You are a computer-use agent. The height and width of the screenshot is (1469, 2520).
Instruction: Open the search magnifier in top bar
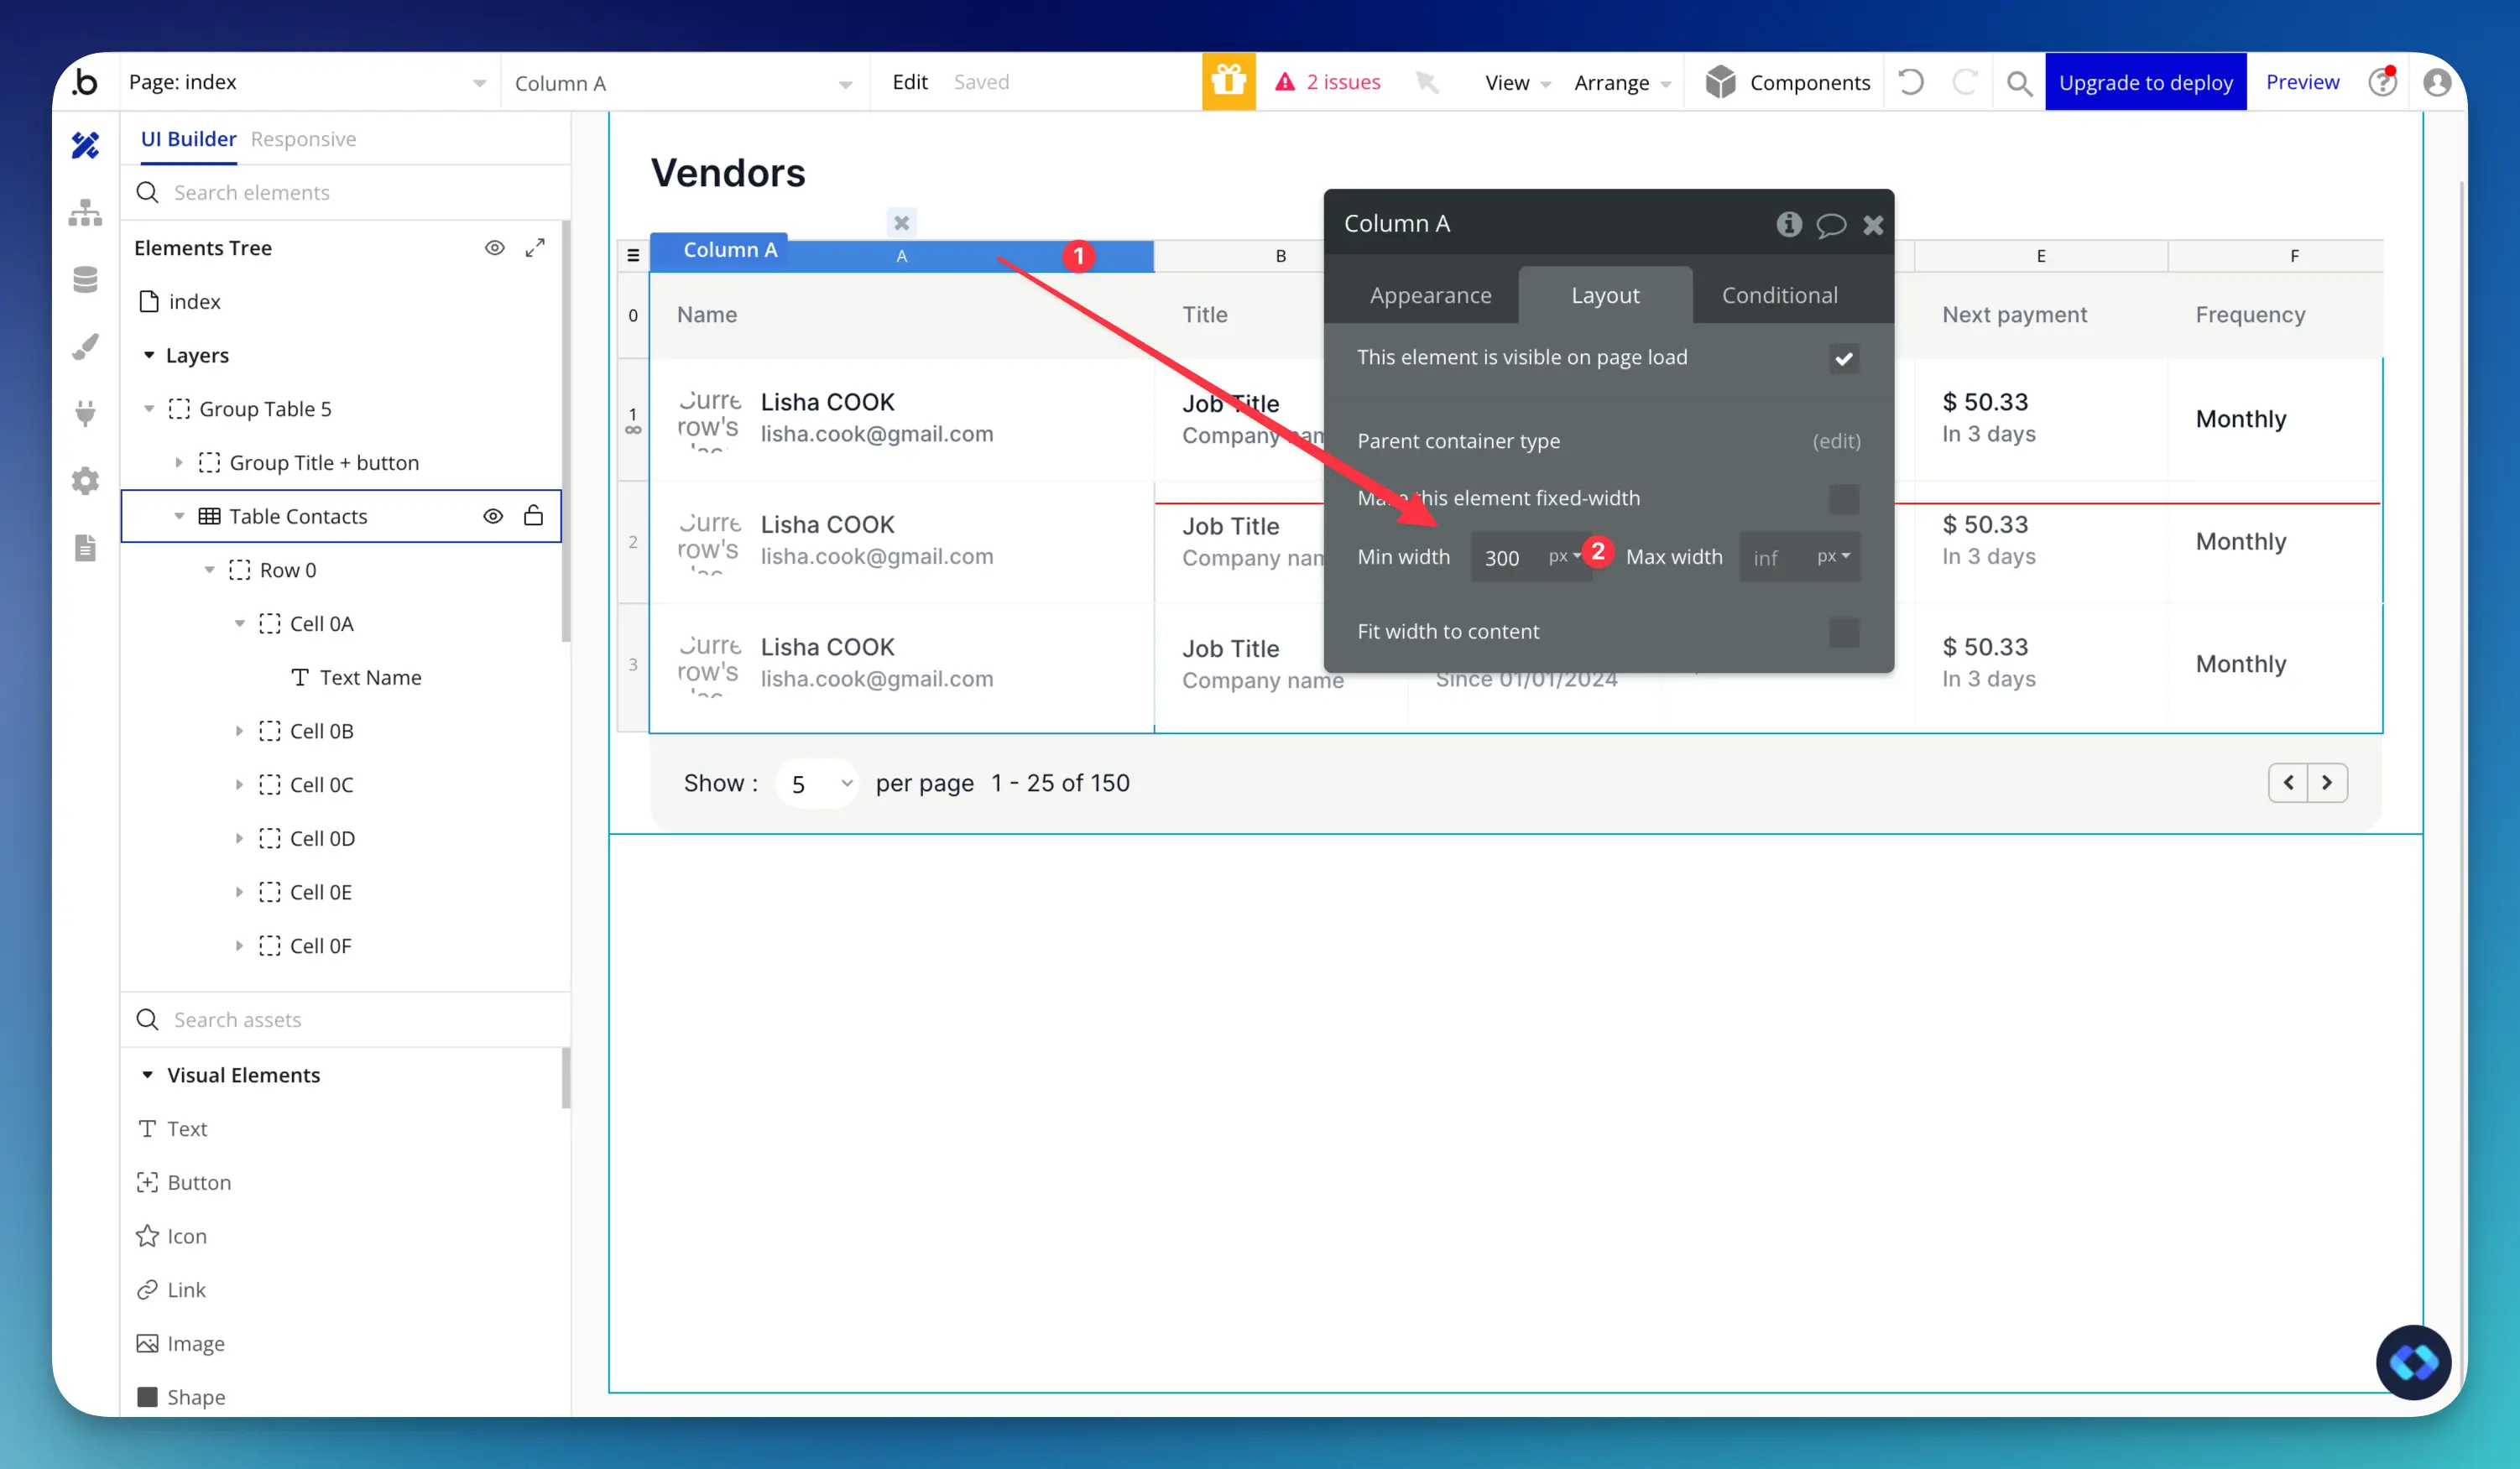pos(2019,83)
